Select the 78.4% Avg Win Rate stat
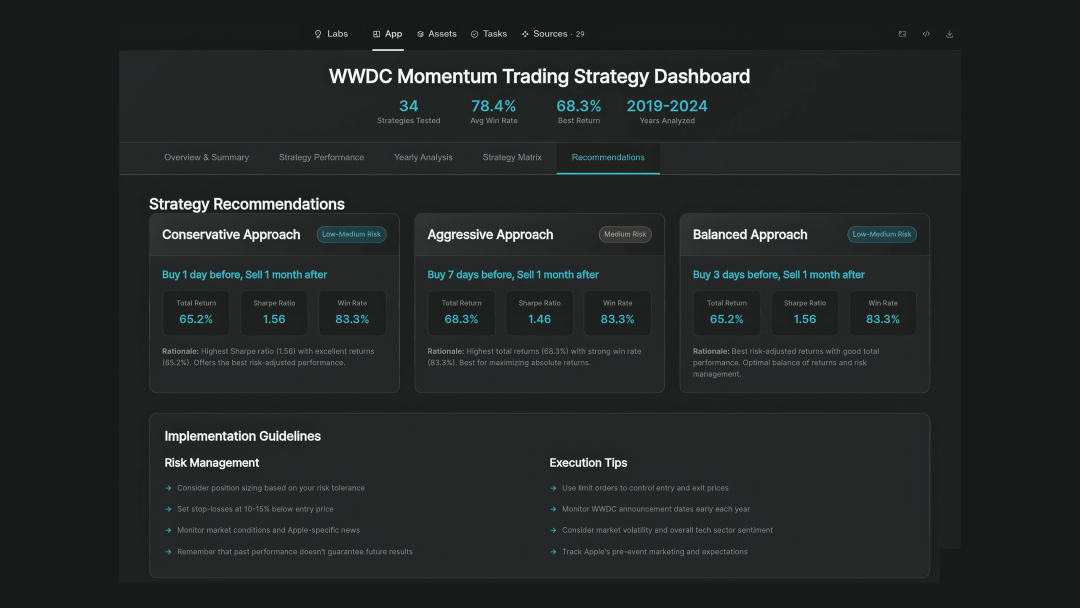The width and height of the screenshot is (1080, 608). point(493,112)
